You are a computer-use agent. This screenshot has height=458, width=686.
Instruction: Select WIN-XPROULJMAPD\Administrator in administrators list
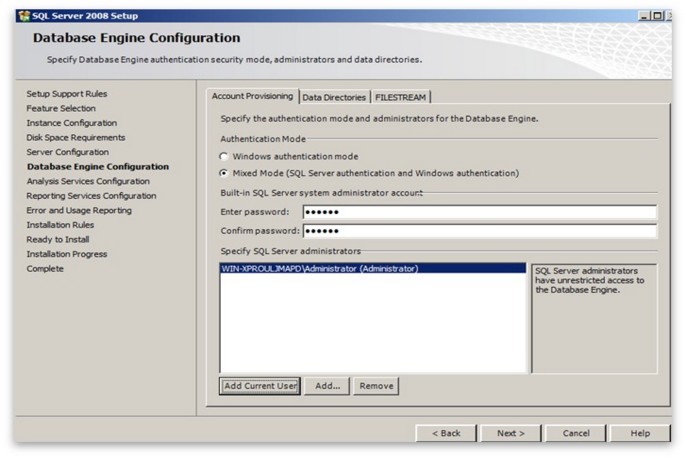(373, 269)
